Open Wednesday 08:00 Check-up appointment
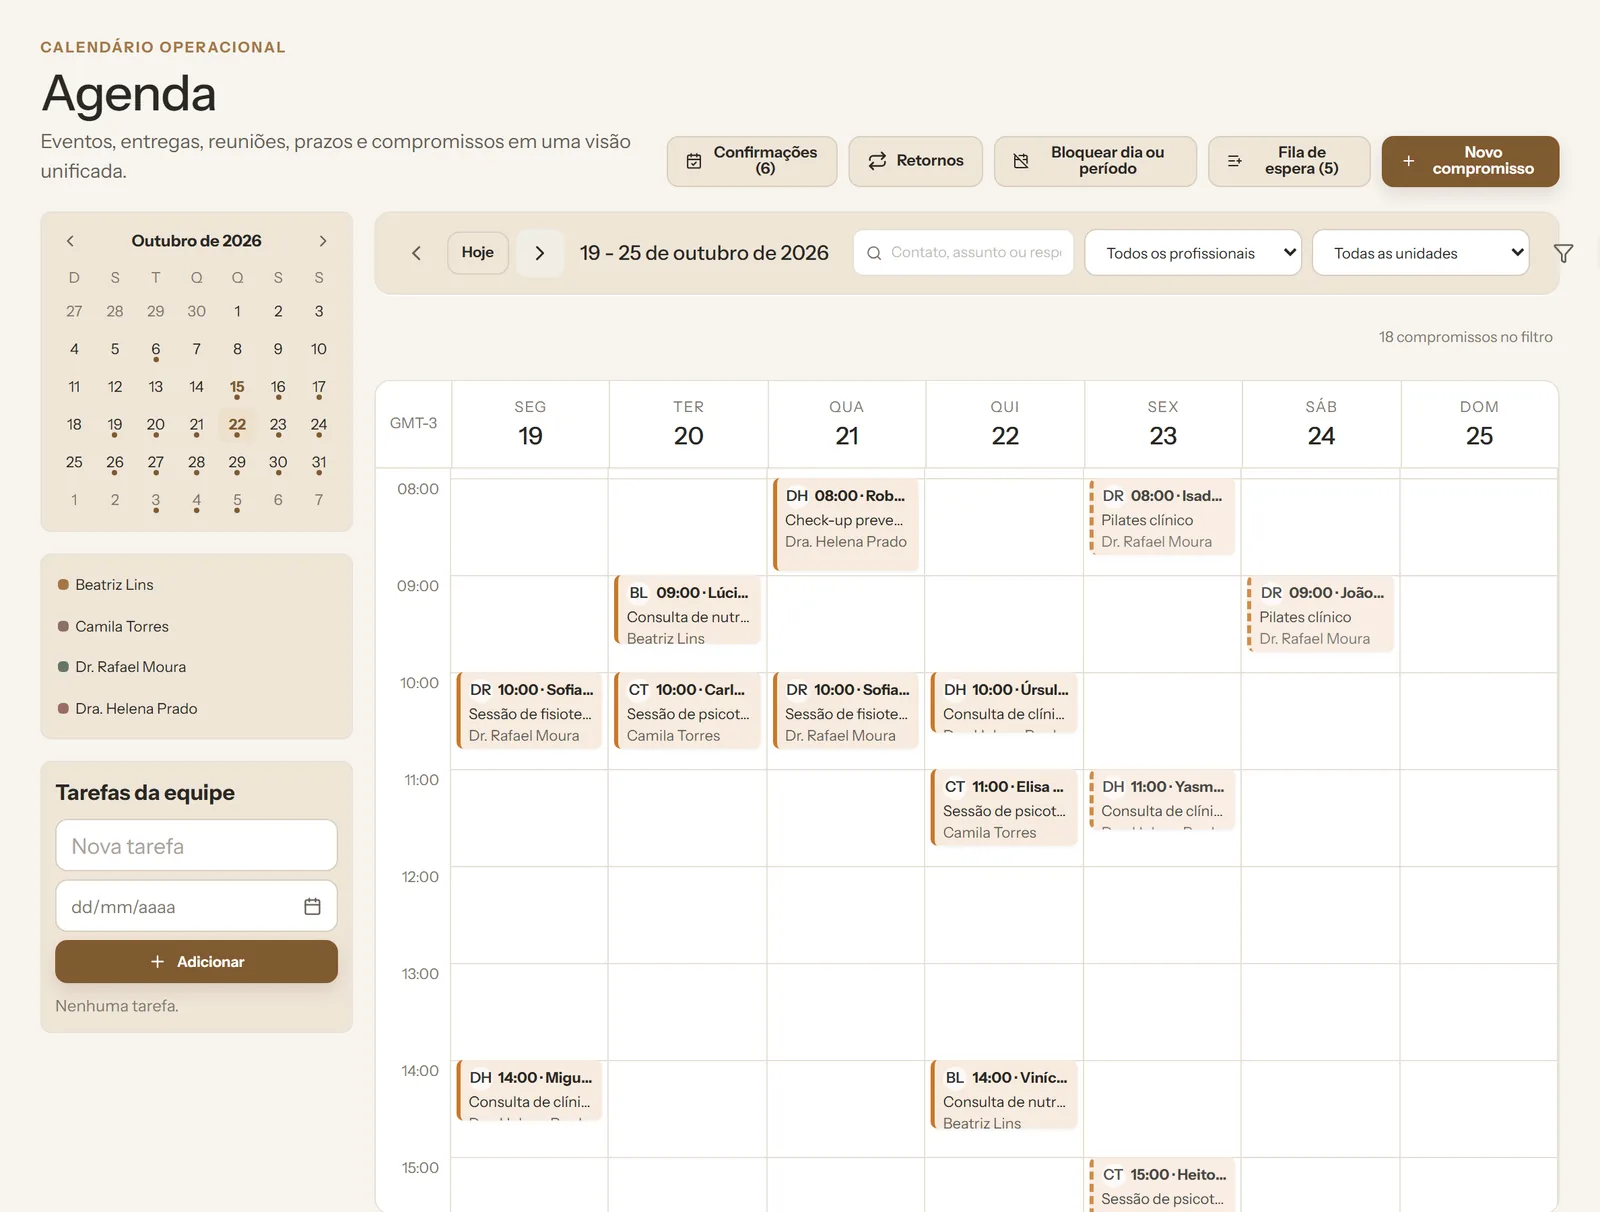Image resolution: width=1600 pixels, height=1212 pixels. point(846,524)
